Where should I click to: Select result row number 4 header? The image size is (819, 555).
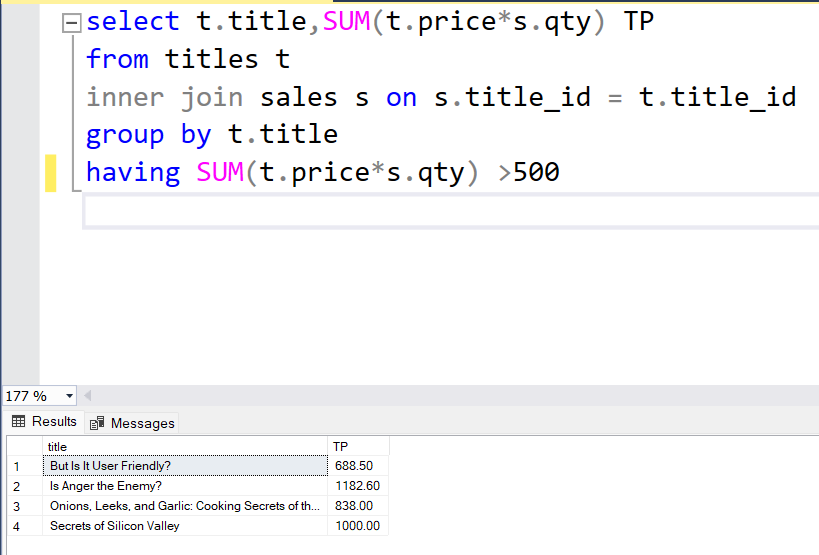click(x=25, y=526)
